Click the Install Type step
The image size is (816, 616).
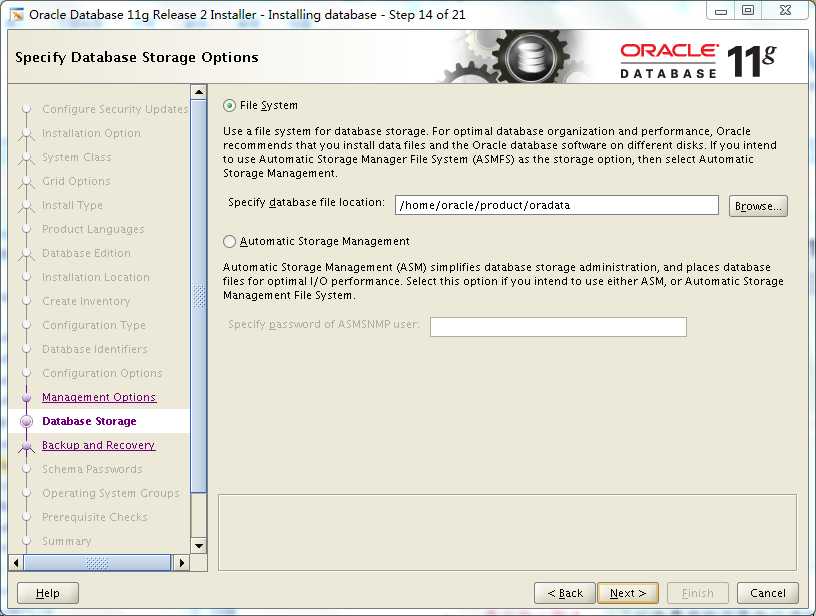(x=72, y=205)
